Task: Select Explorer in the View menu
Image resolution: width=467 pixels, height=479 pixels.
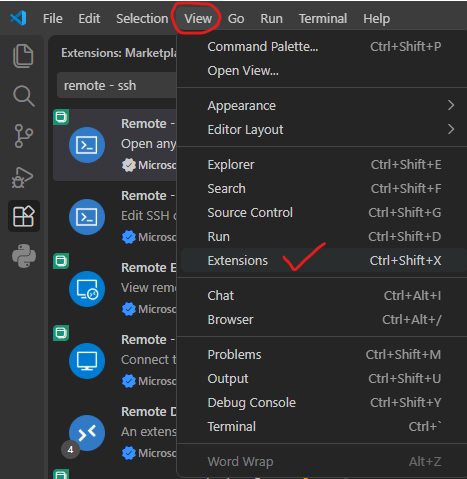Action: [x=323, y=165]
